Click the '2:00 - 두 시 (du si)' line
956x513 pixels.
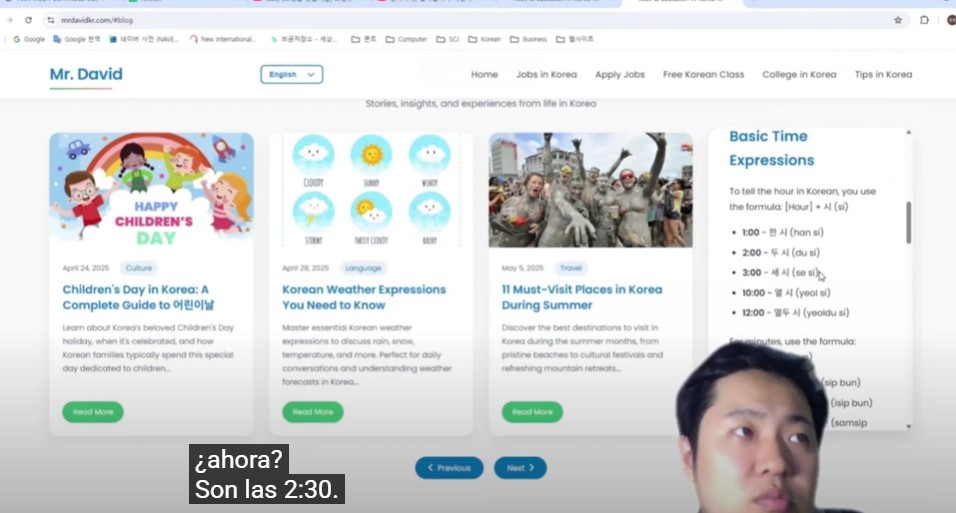(x=781, y=253)
